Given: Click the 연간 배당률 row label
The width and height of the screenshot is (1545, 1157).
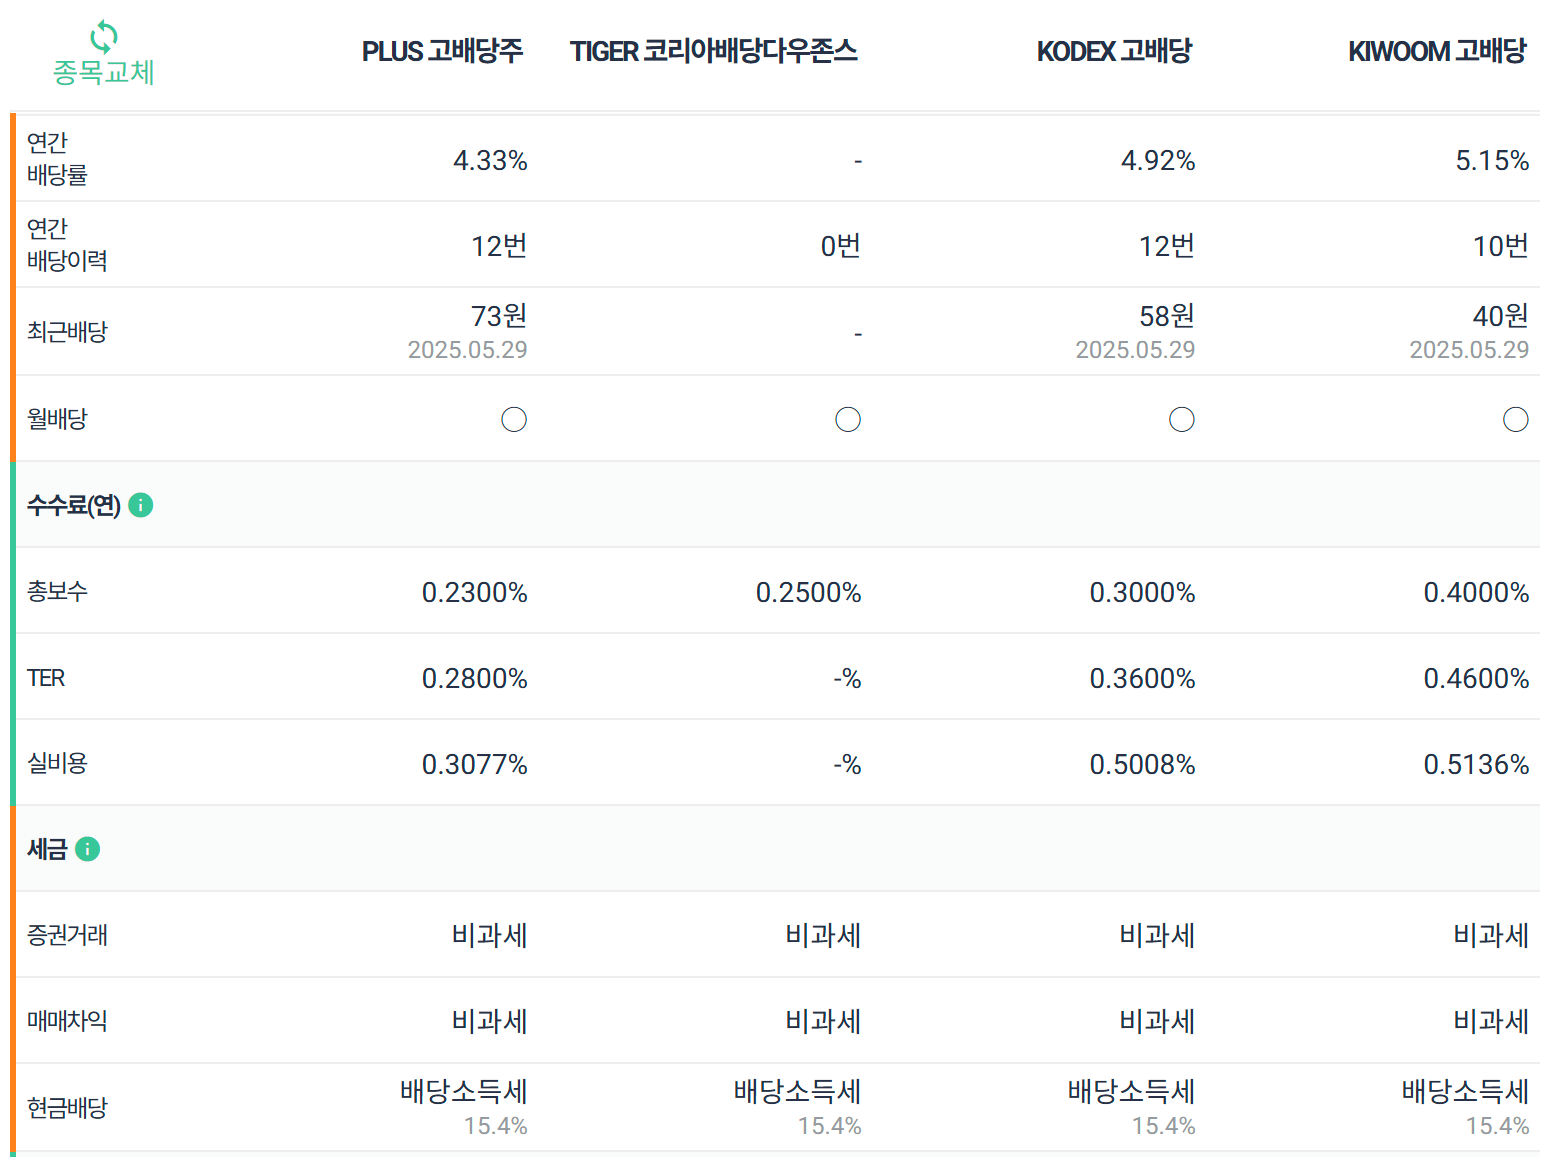Looking at the screenshot, I should pos(57,159).
